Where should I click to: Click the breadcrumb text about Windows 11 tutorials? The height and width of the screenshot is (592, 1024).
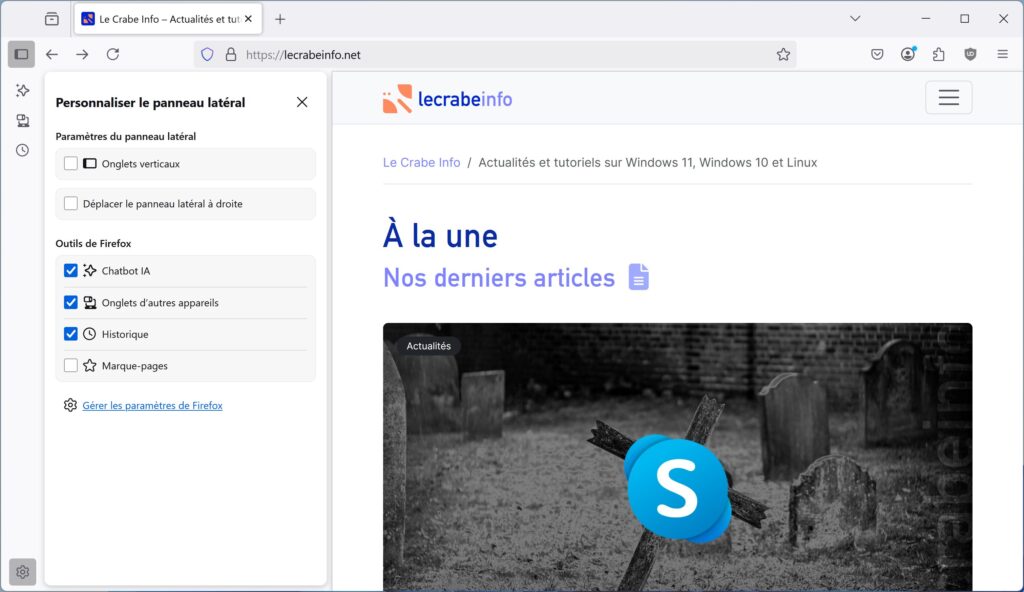(x=648, y=162)
